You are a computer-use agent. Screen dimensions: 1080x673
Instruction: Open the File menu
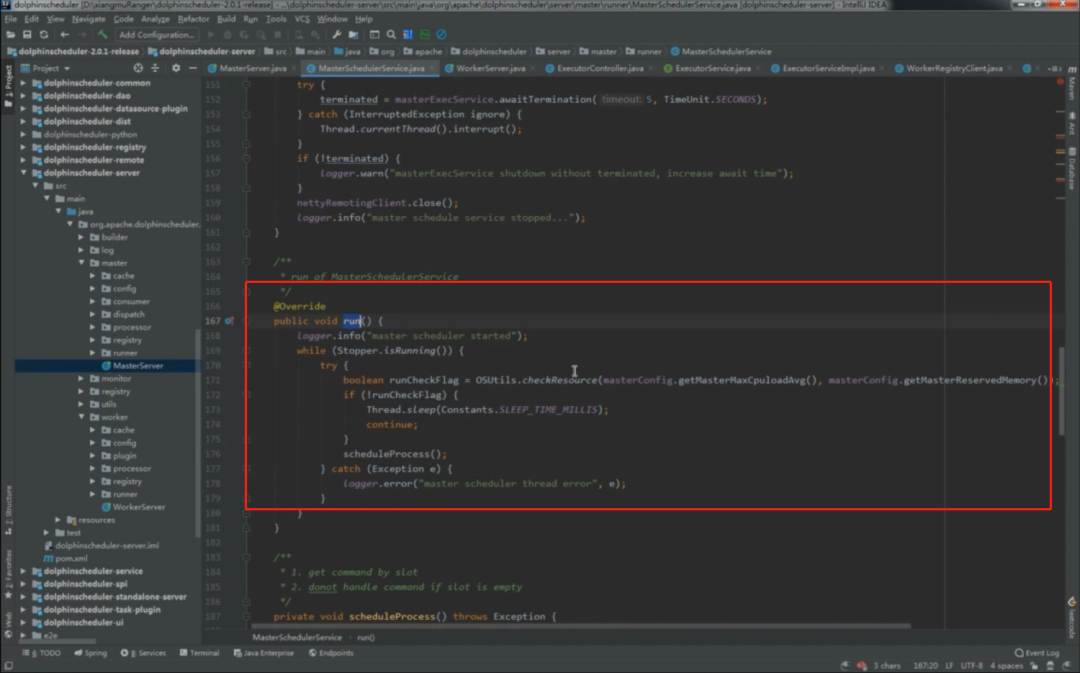click(x=10, y=19)
